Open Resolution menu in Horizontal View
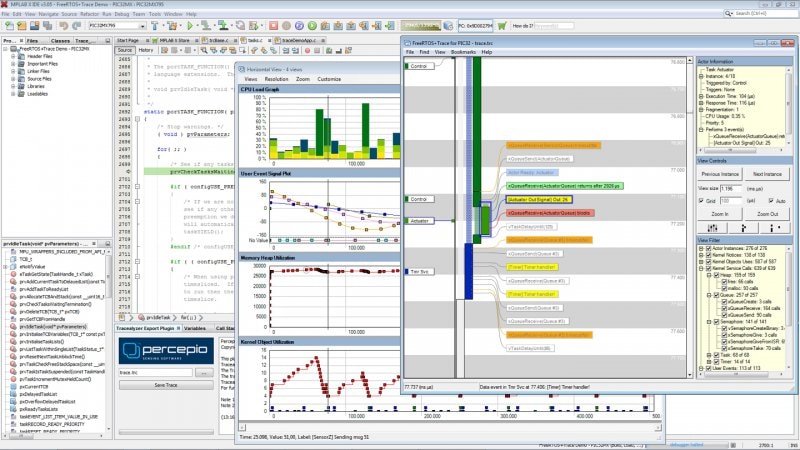The width and height of the screenshot is (800, 450). coord(276,79)
